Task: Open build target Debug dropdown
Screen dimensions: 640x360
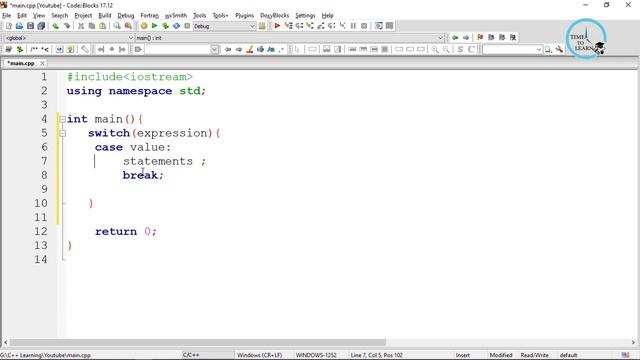Action: pyautogui.click(x=224, y=26)
